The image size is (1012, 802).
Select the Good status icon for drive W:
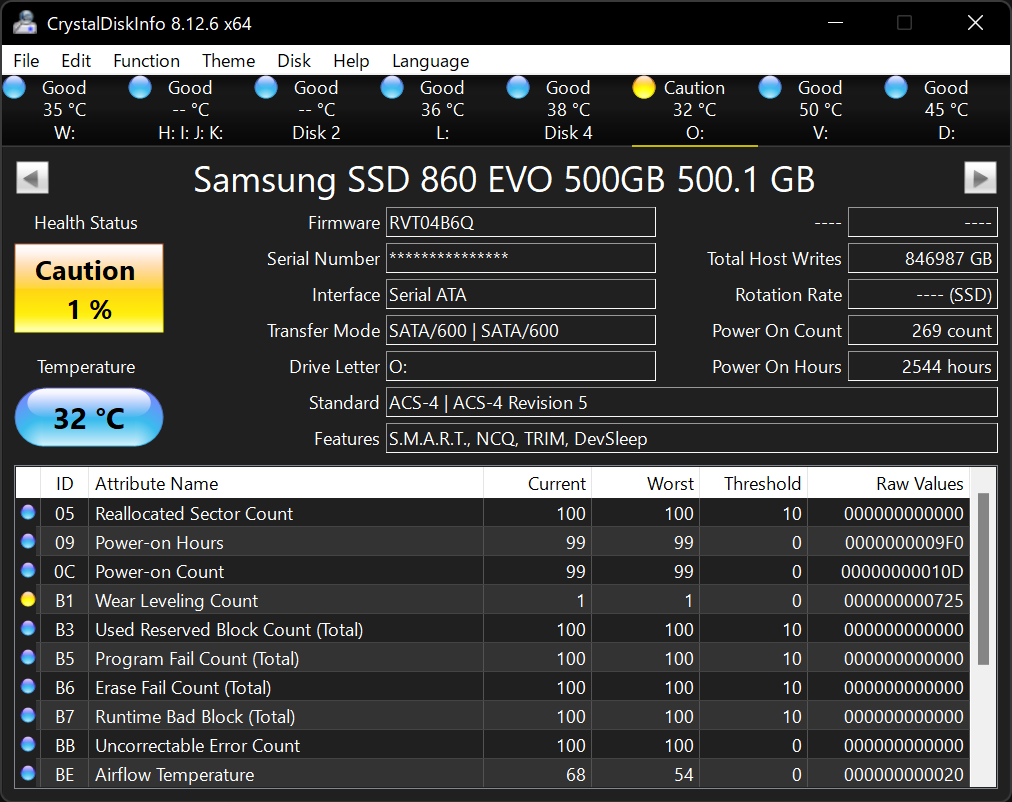[x=14, y=87]
